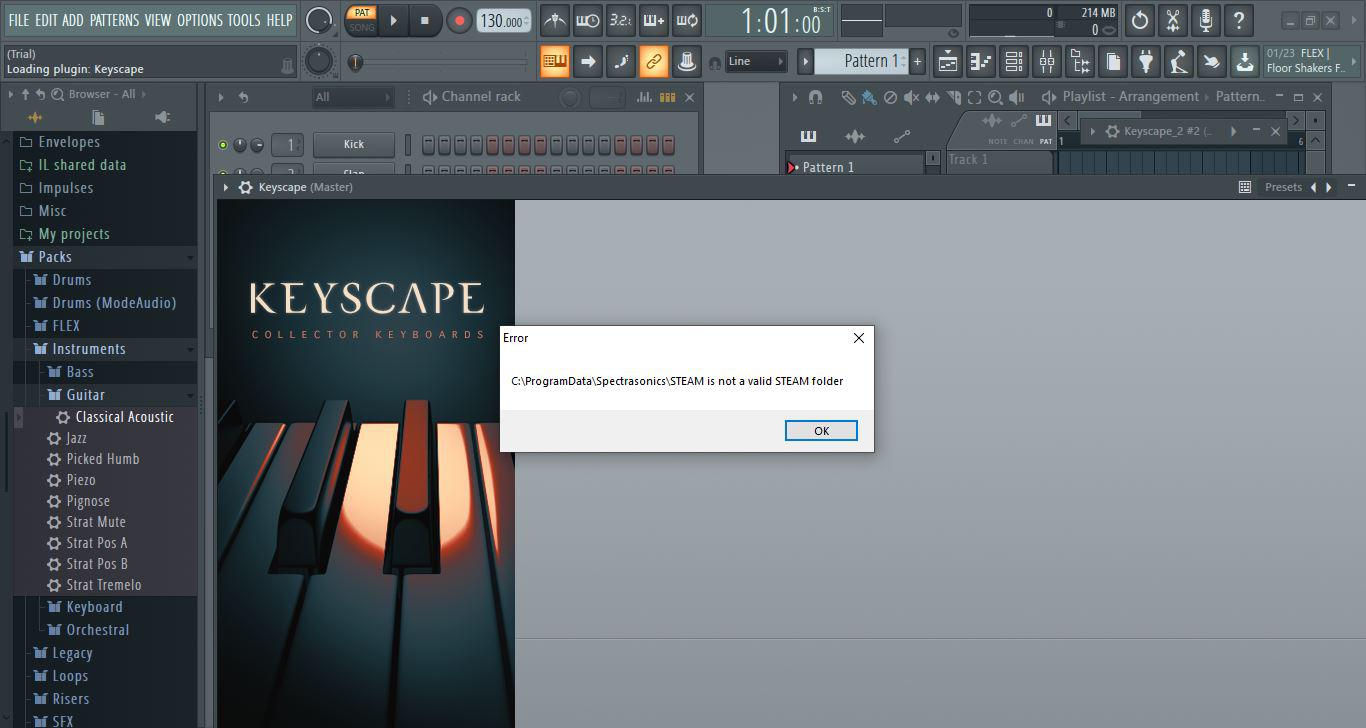Open the Playlist view icon
The width and height of the screenshot is (1366, 728).
tap(948, 62)
